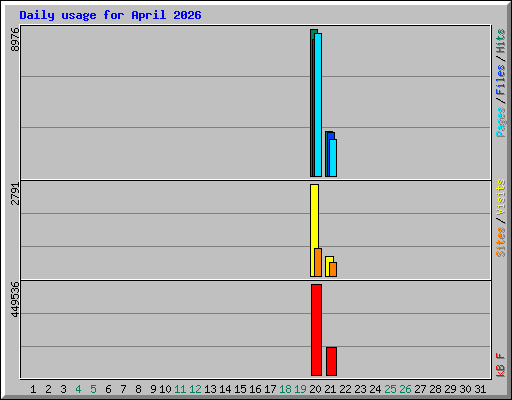Click the red kB bar for day 20
The image size is (512, 400).
click(x=316, y=330)
